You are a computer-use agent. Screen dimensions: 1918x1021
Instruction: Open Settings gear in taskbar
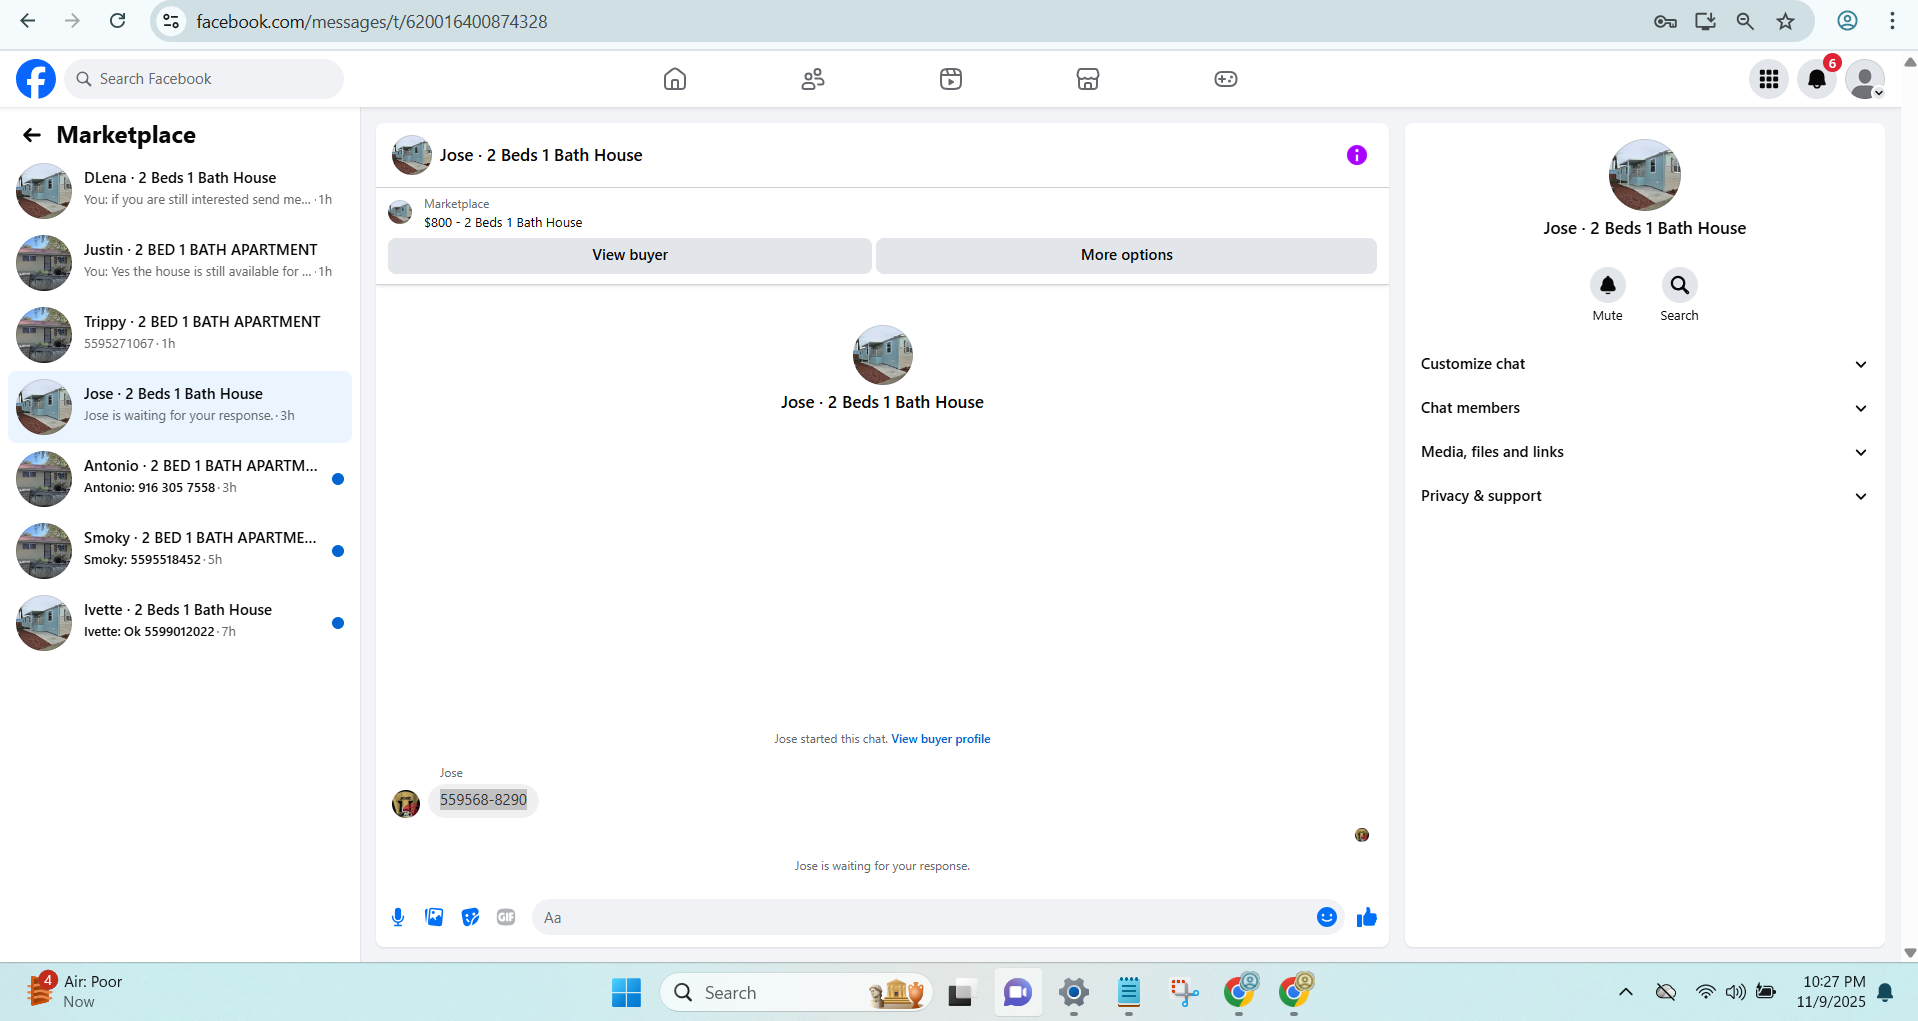[1074, 992]
